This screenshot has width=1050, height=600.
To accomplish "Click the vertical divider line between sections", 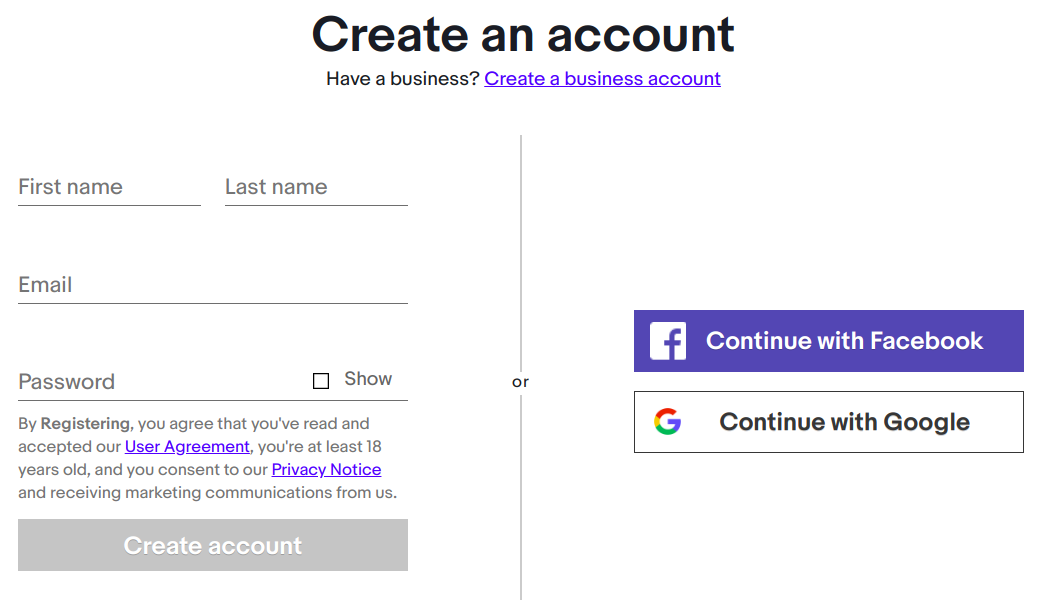I will 521,250.
